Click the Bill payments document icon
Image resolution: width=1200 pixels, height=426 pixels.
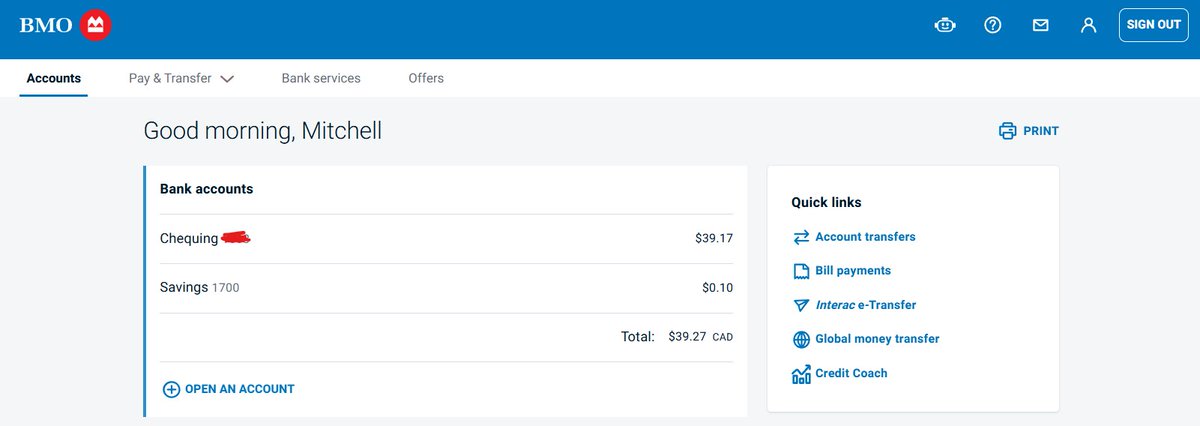(801, 271)
